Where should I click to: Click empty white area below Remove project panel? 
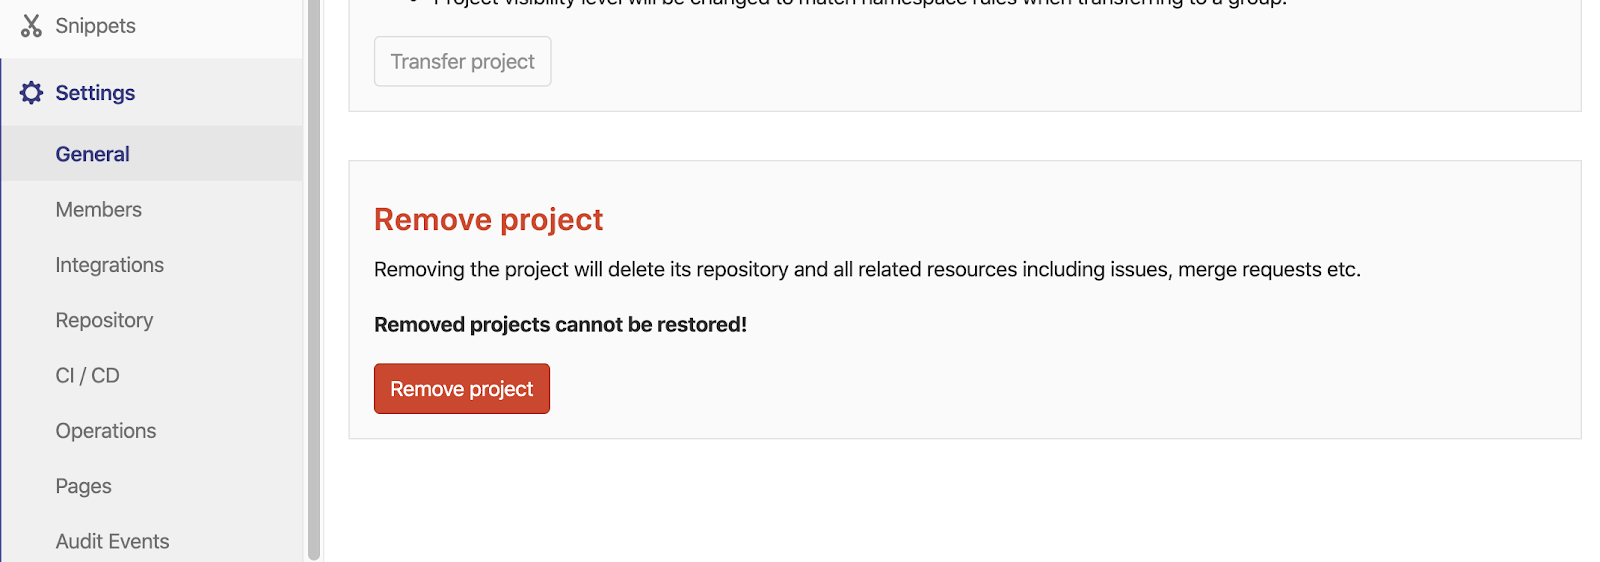(960, 500)
